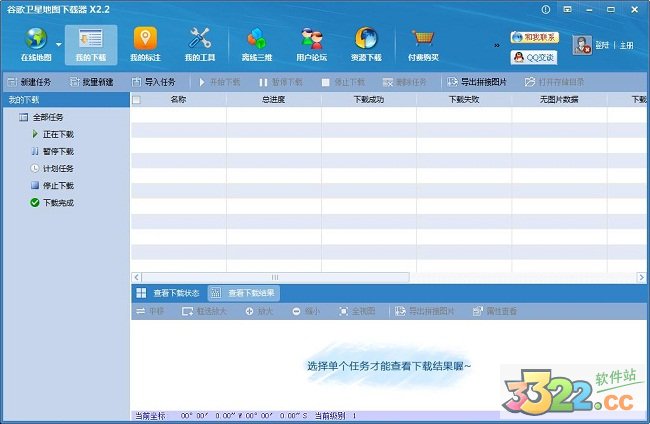The height and width of the screenshot is (424, 650).
Task: Click 删除任务 delete task button
Action: pyautogui.click(x=404, y=82)
